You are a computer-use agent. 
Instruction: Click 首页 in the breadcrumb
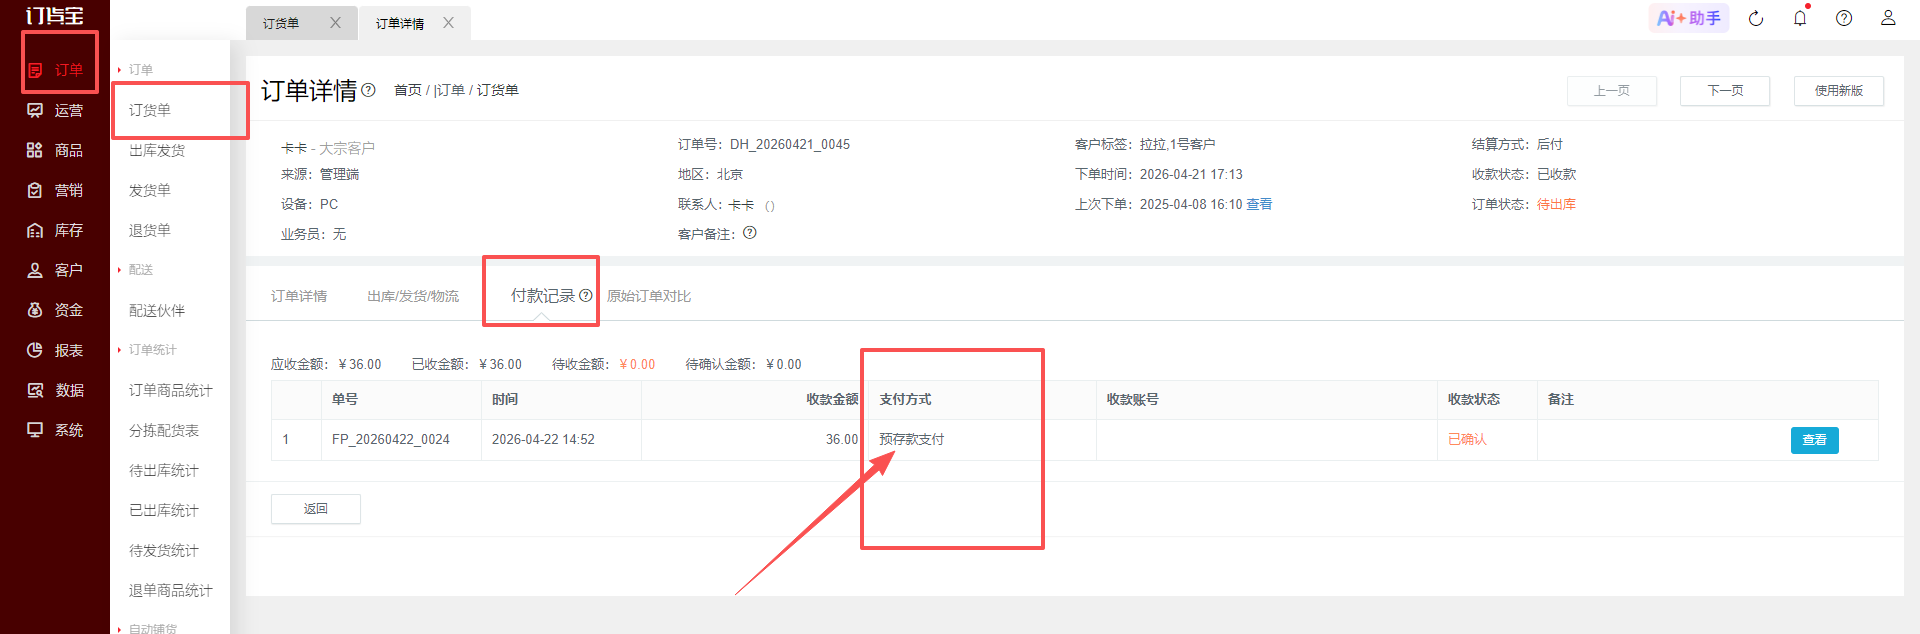408,90
